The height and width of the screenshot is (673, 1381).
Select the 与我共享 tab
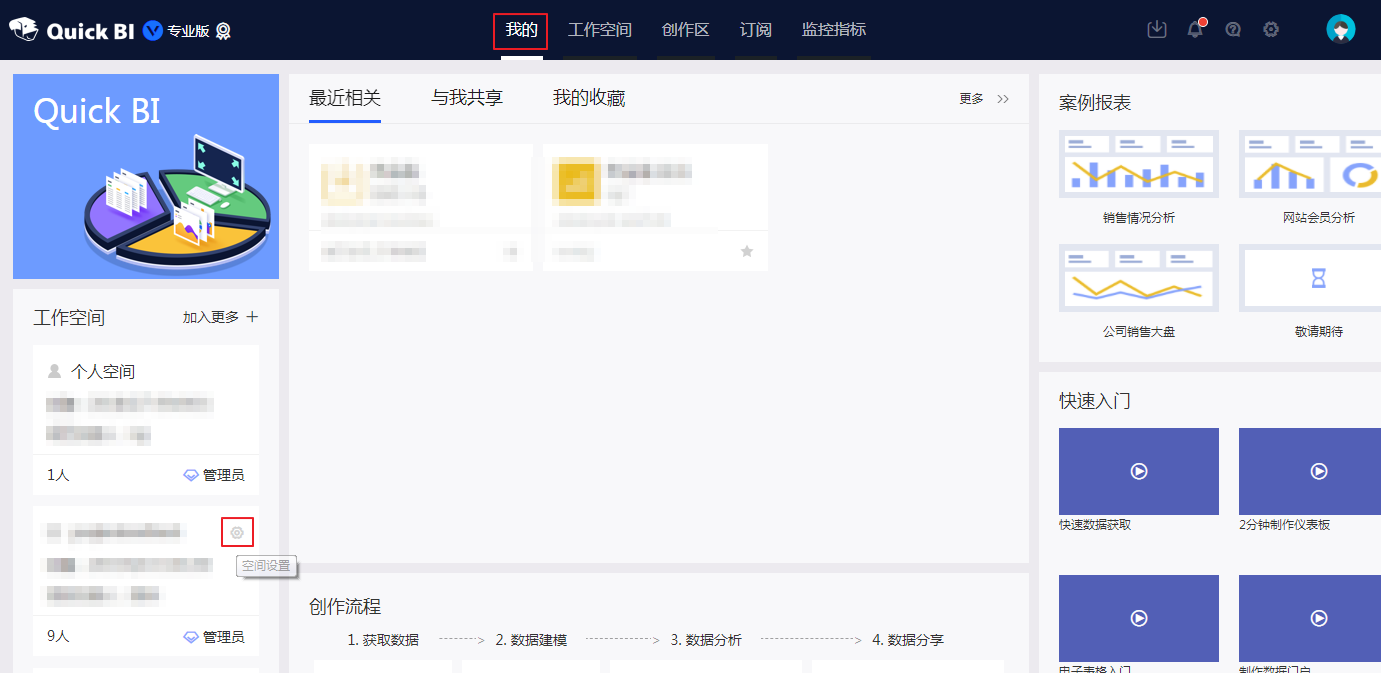pos(467,98)
